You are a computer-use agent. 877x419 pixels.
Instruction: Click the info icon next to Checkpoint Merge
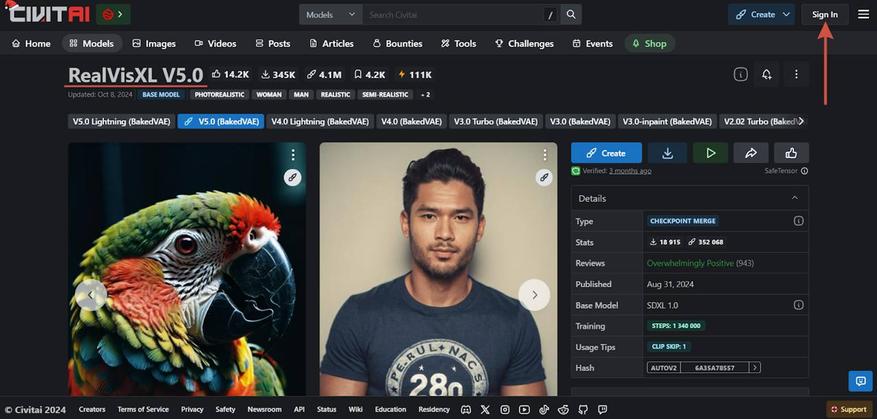click(x=799, y=221)
